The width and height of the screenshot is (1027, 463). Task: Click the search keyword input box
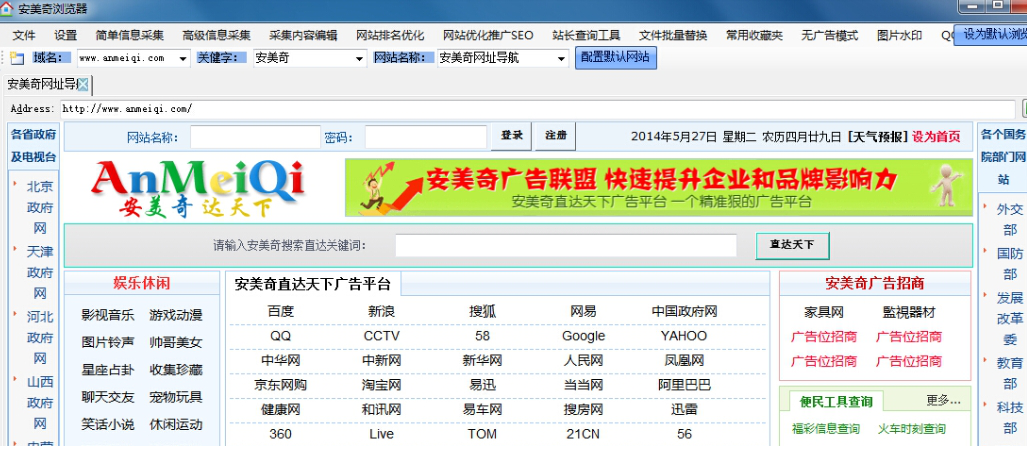pos(566,246)
